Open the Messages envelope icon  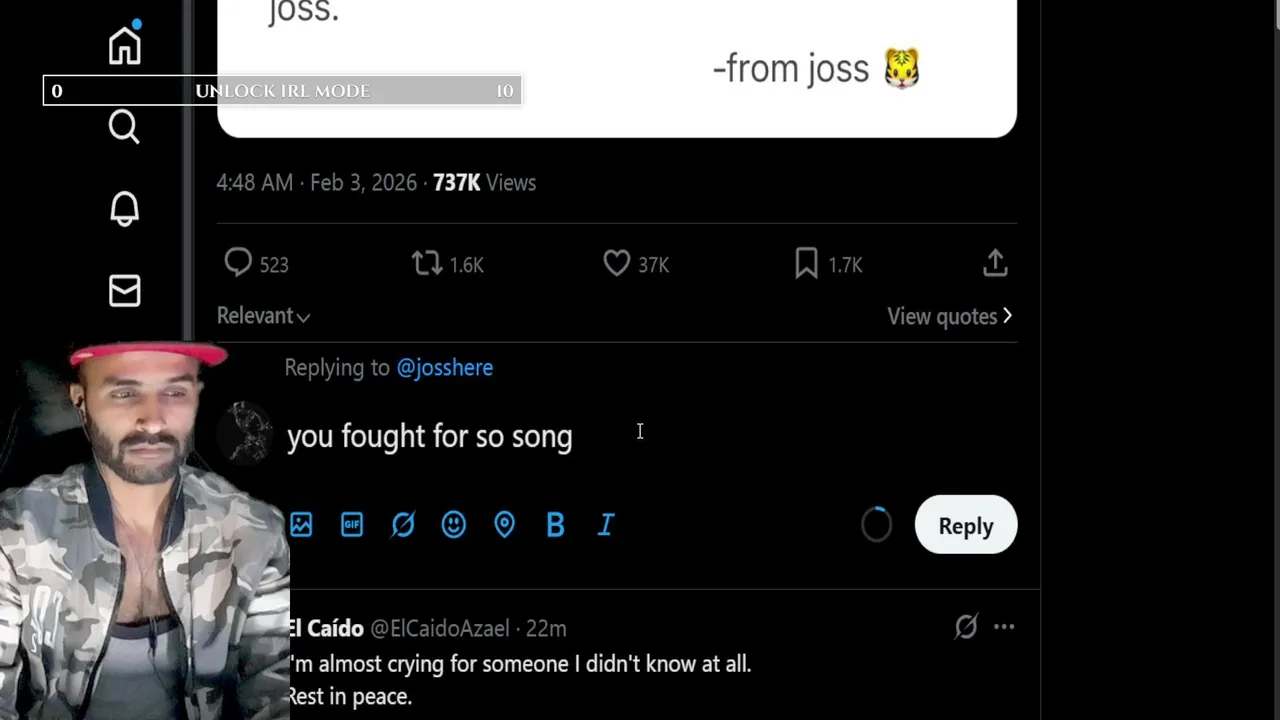[x=124, y=291]
